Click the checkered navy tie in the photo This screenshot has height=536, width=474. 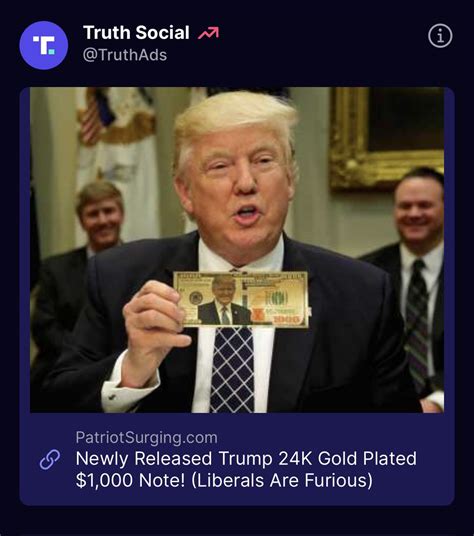(232, 369)
